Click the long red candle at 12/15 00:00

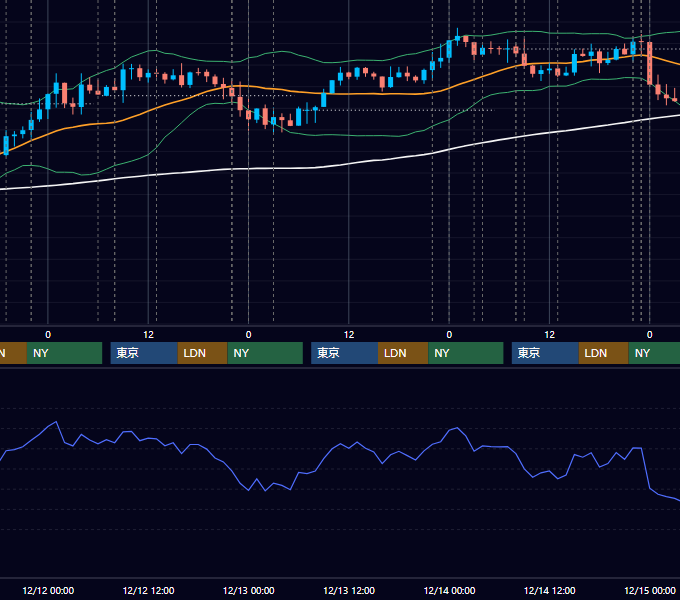[650, 63]
